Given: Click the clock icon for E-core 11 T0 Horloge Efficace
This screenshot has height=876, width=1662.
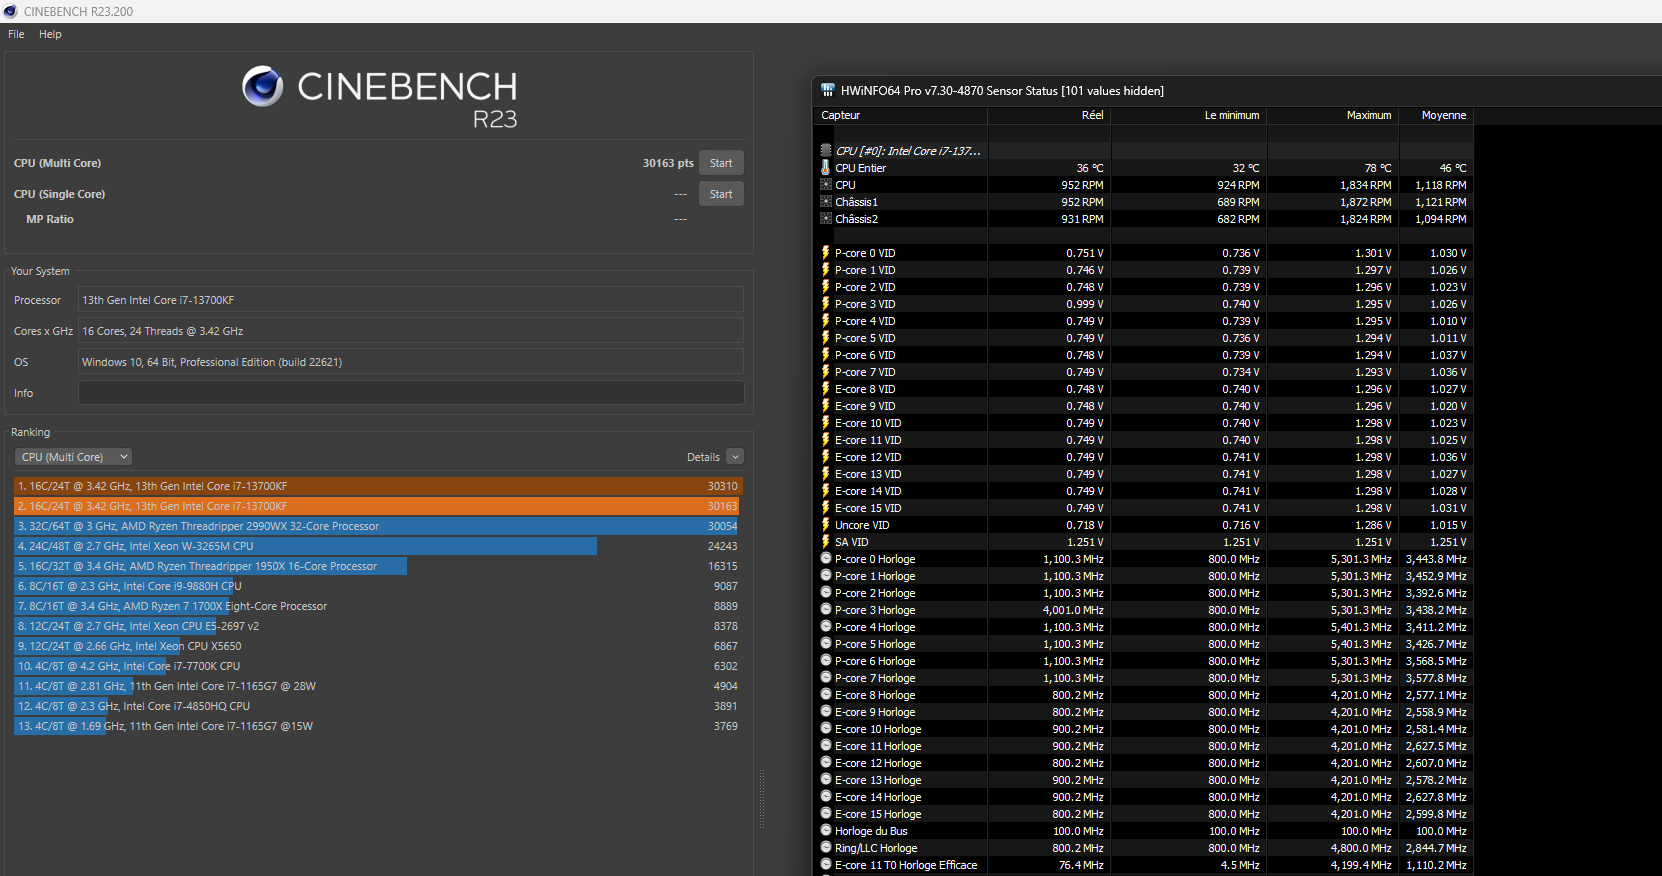Looking at the screenshot, I should pyautogui.click(x=826, y=865).
